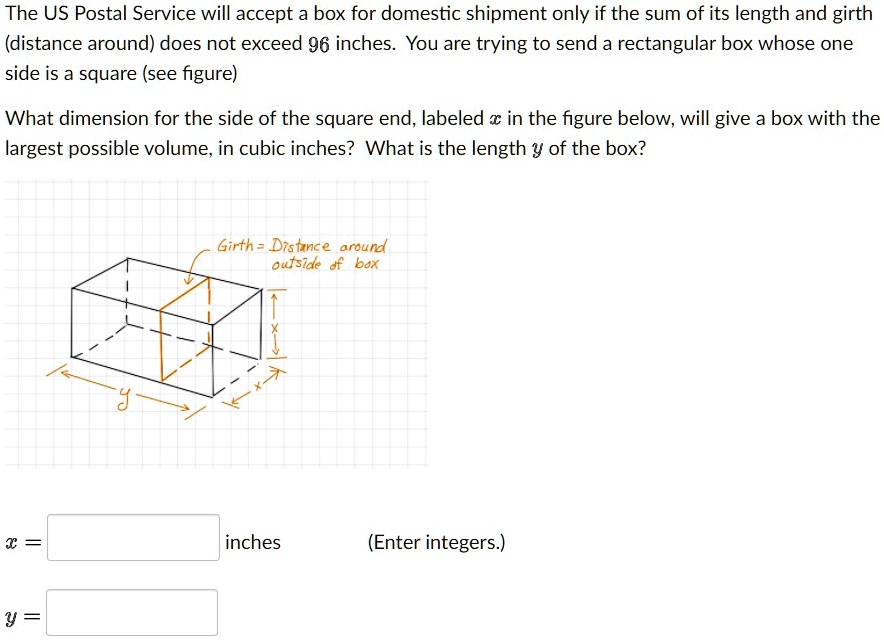884x640 pixels.
Task: Click the 'x =' label before the input
Action: point(20,542)
